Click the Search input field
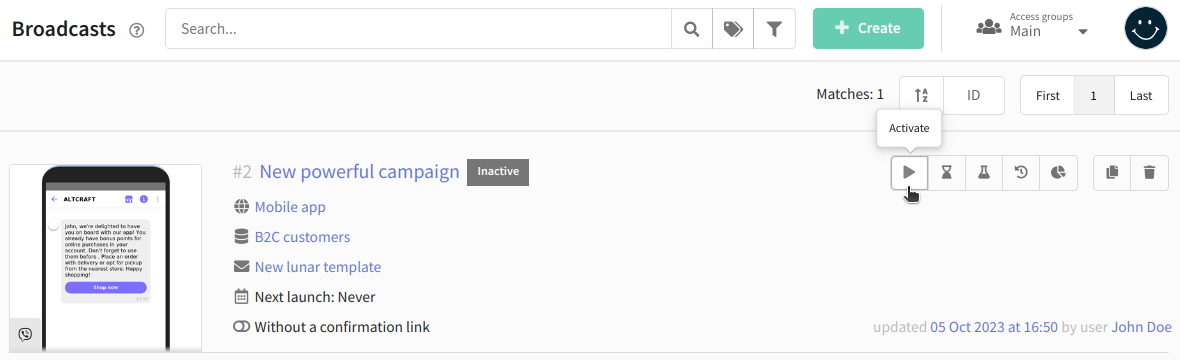This screenshot has width=1180, height=360. (418, 29)
